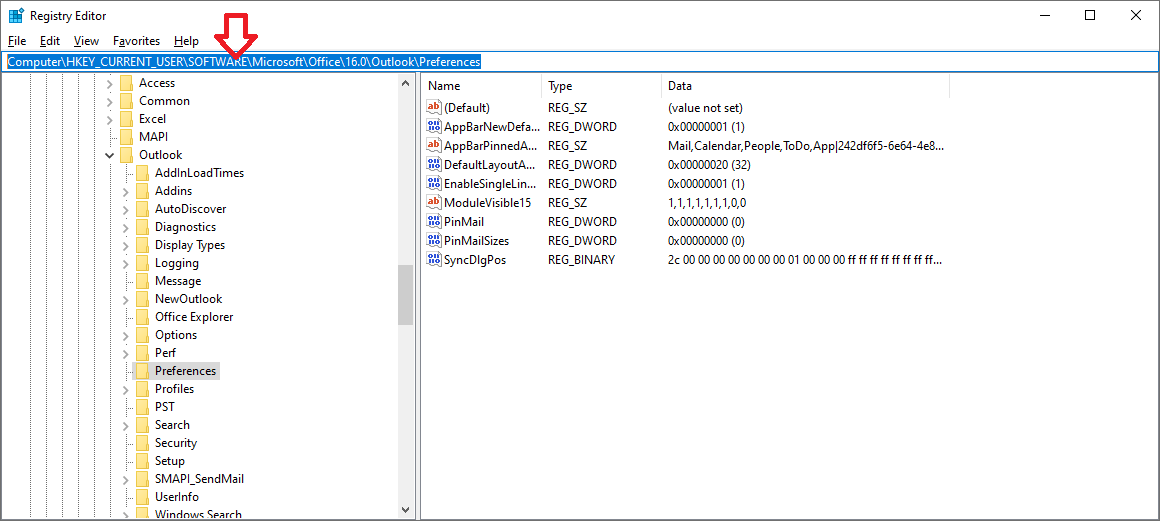Click the NewOutlook folder icon
This screenshot has height=521, width=1160.
pos(142,299)
